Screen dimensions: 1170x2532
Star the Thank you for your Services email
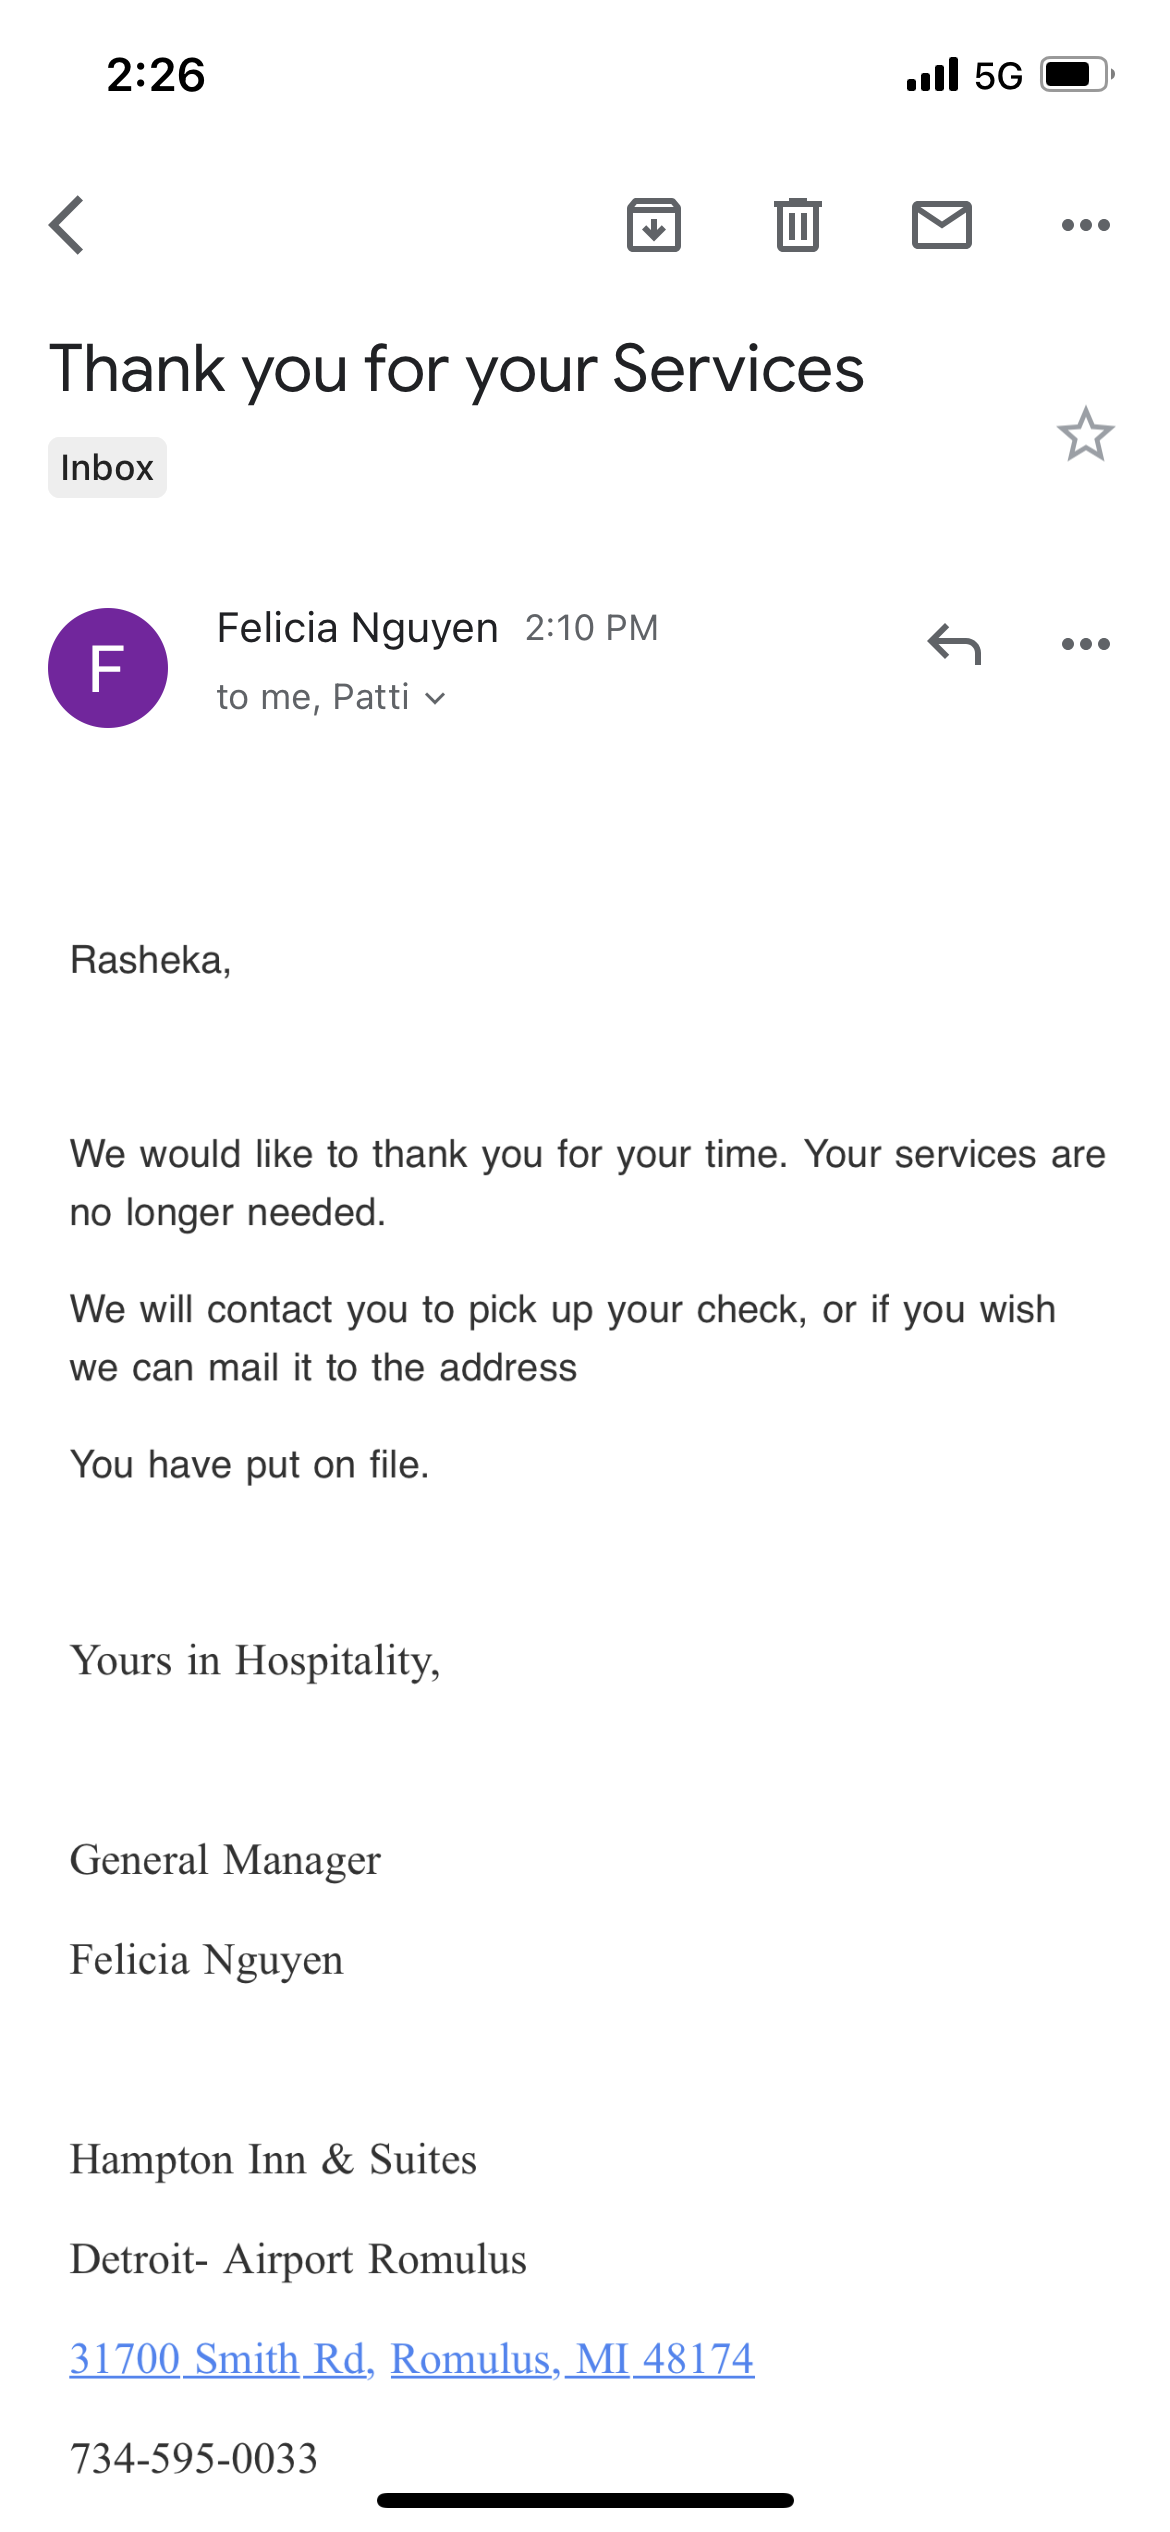pyautogui.click(x=1086, y=436)
